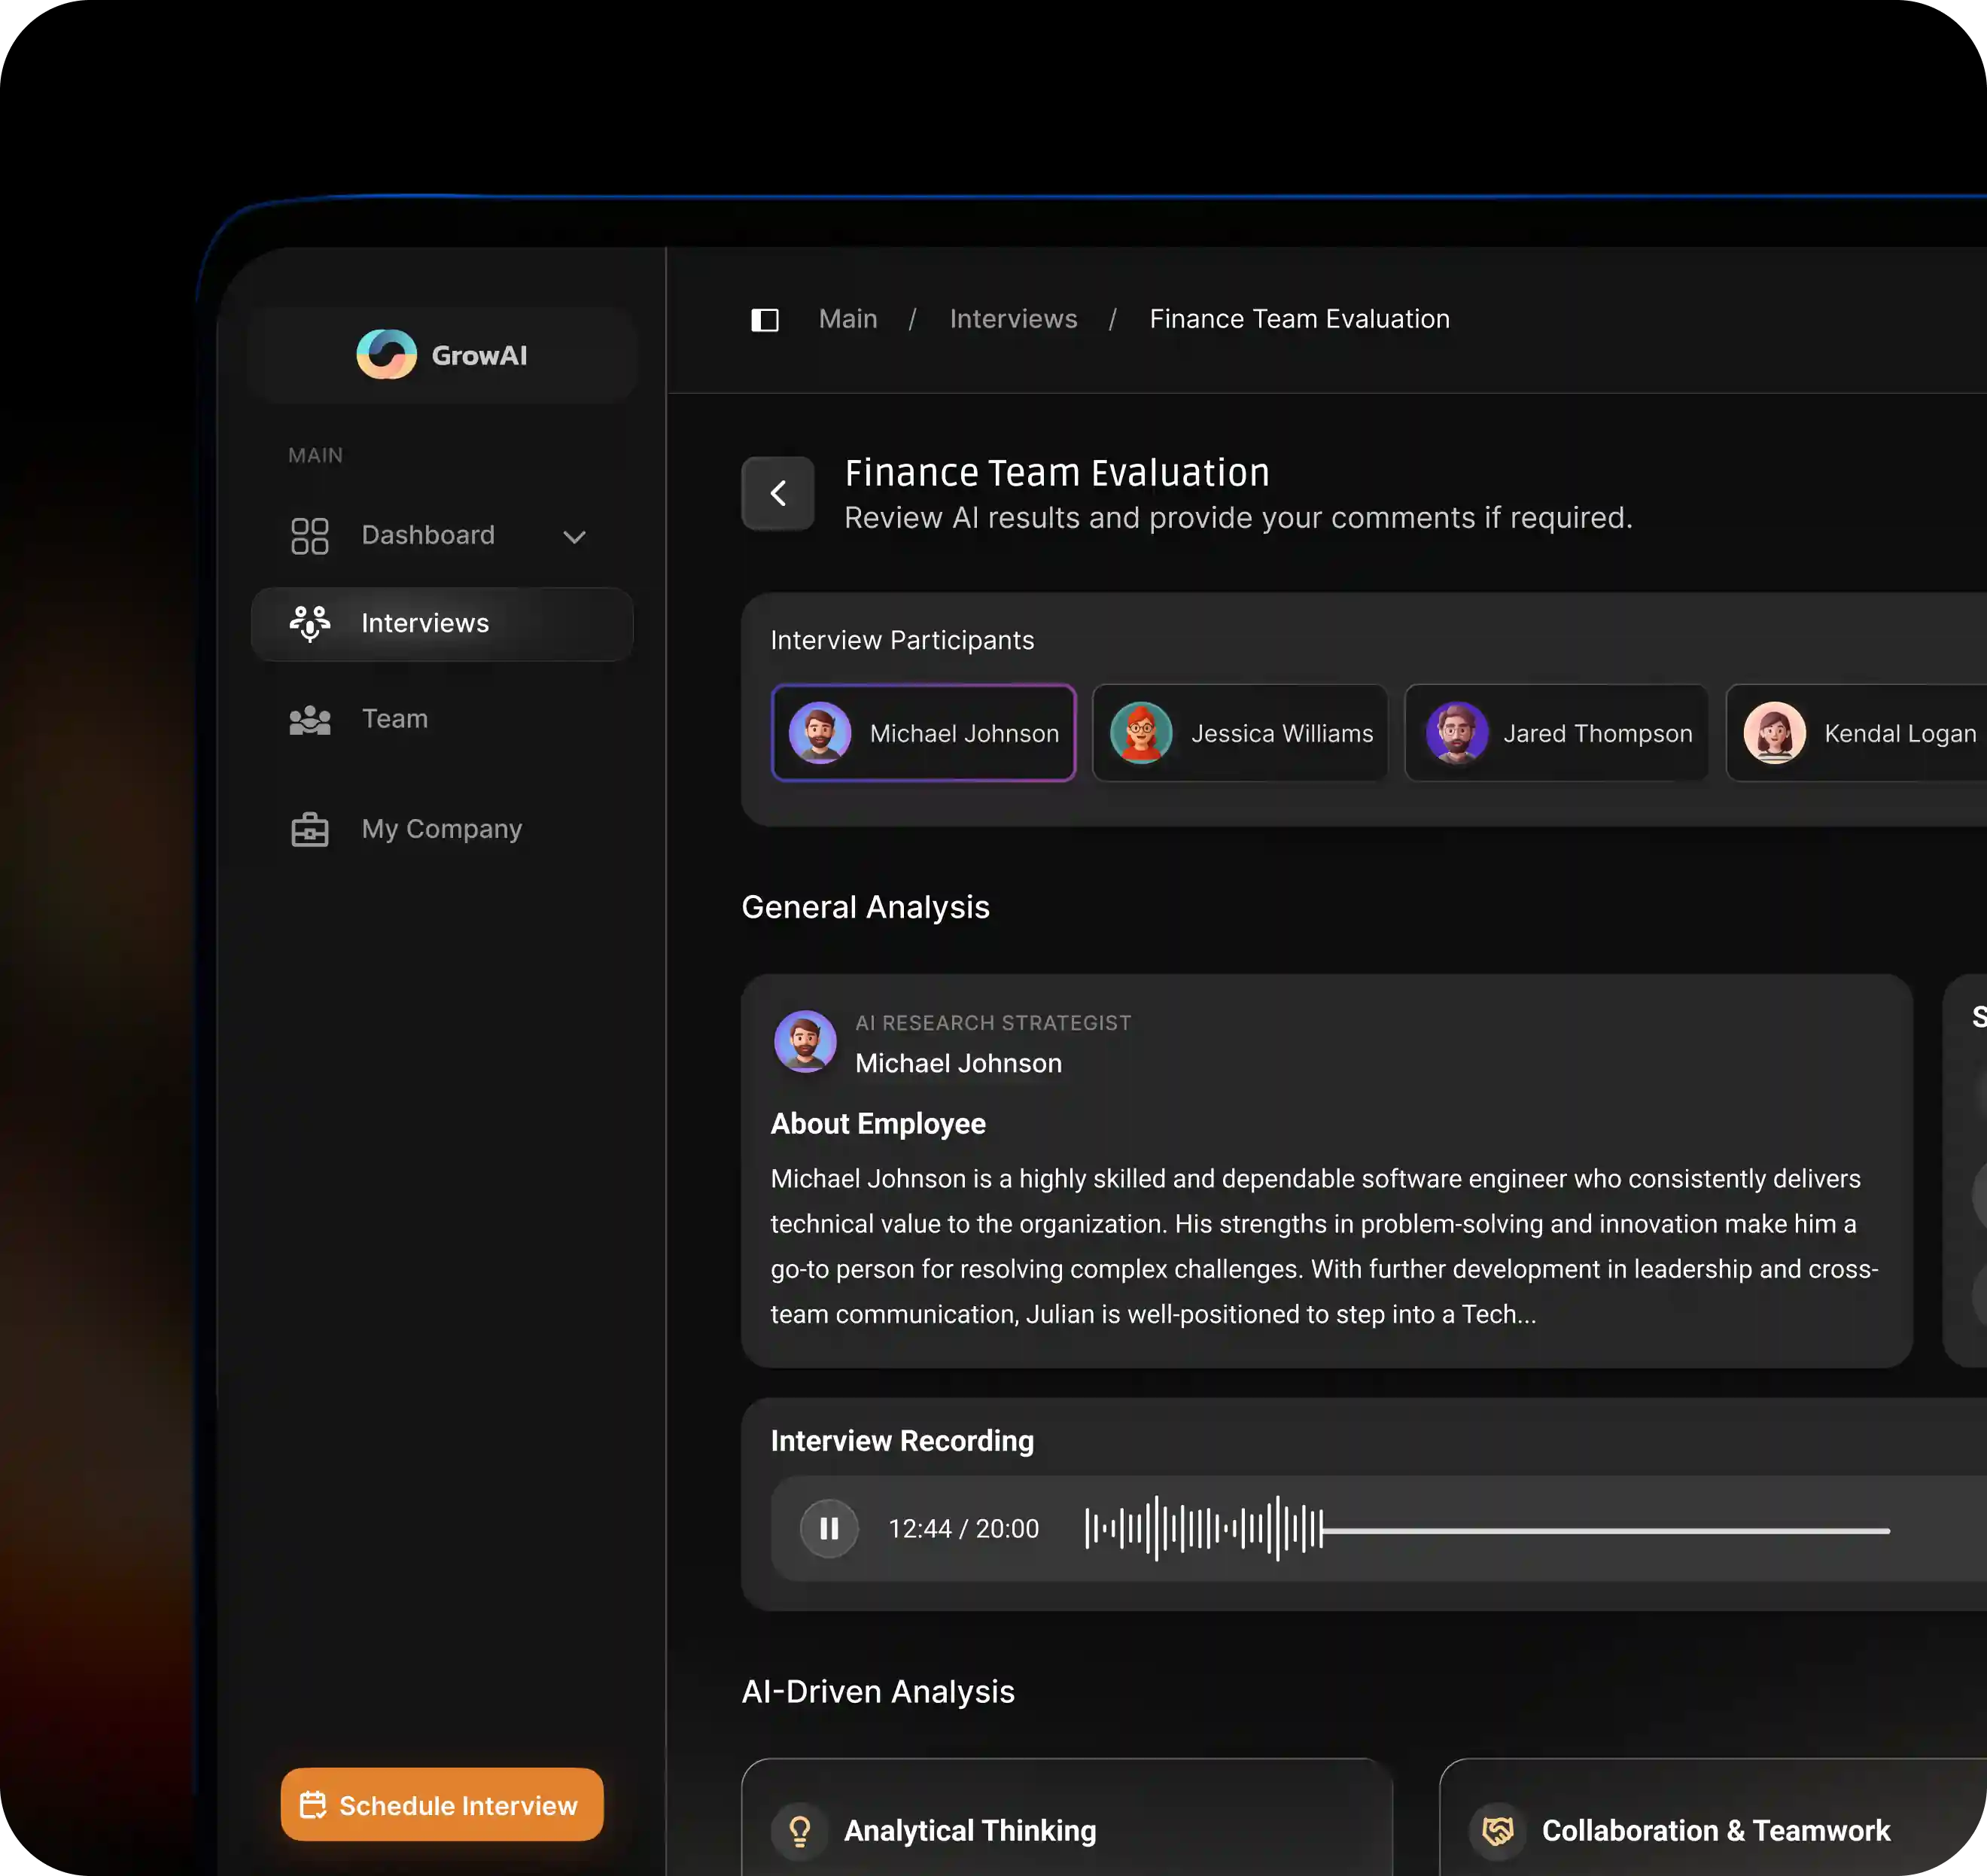Select participant Jessica Williams
1987x1876 pixels.
(x=1240, y=733)
